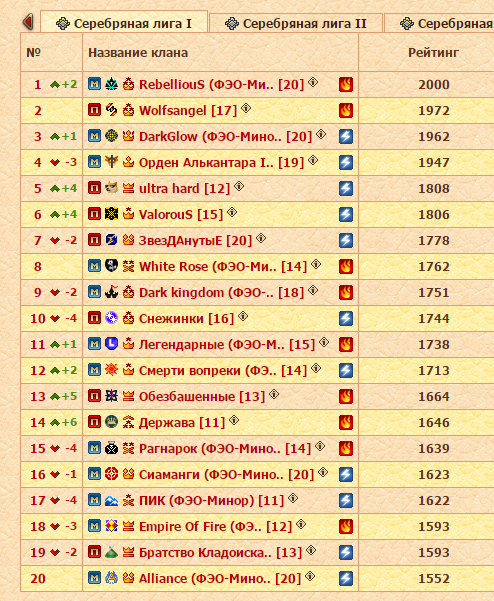The height and width of the screenshot is (601, 494).
Task: Switch to the Серебряная лига I tab
Action: point(124,23)
